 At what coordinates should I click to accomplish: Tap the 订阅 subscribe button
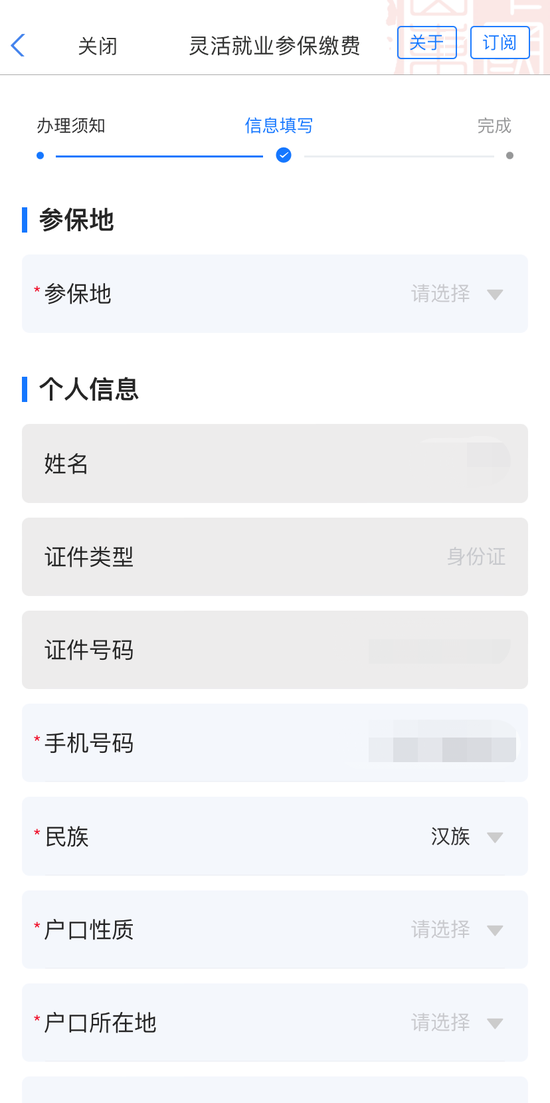pos(500,43)
